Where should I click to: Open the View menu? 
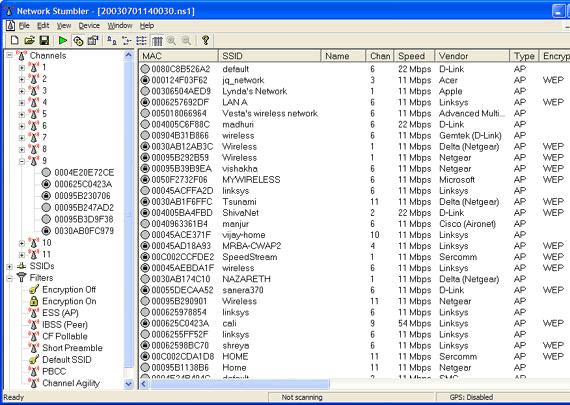pyautogui.click(x=64, y=26)
